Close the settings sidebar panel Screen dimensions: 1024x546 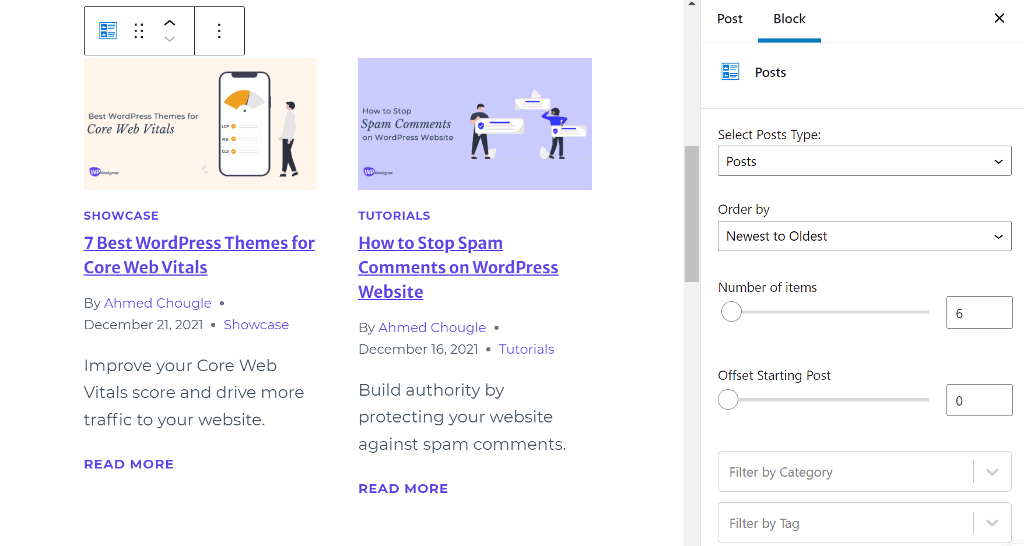tap(999, 18)
